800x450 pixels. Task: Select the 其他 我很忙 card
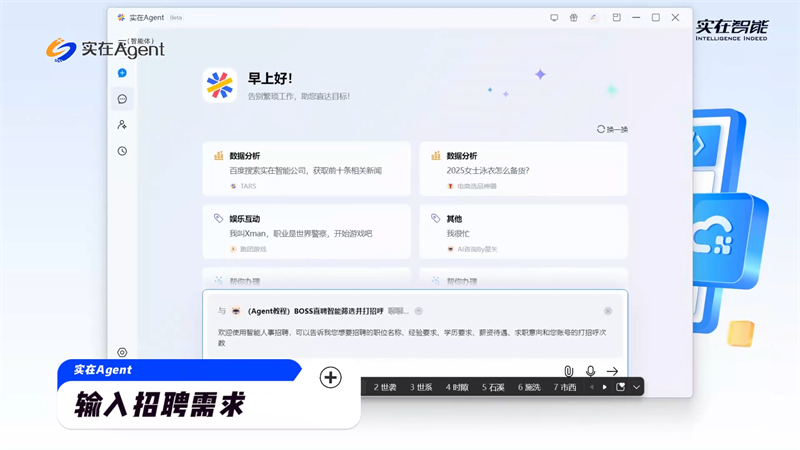tap(523, 231)
